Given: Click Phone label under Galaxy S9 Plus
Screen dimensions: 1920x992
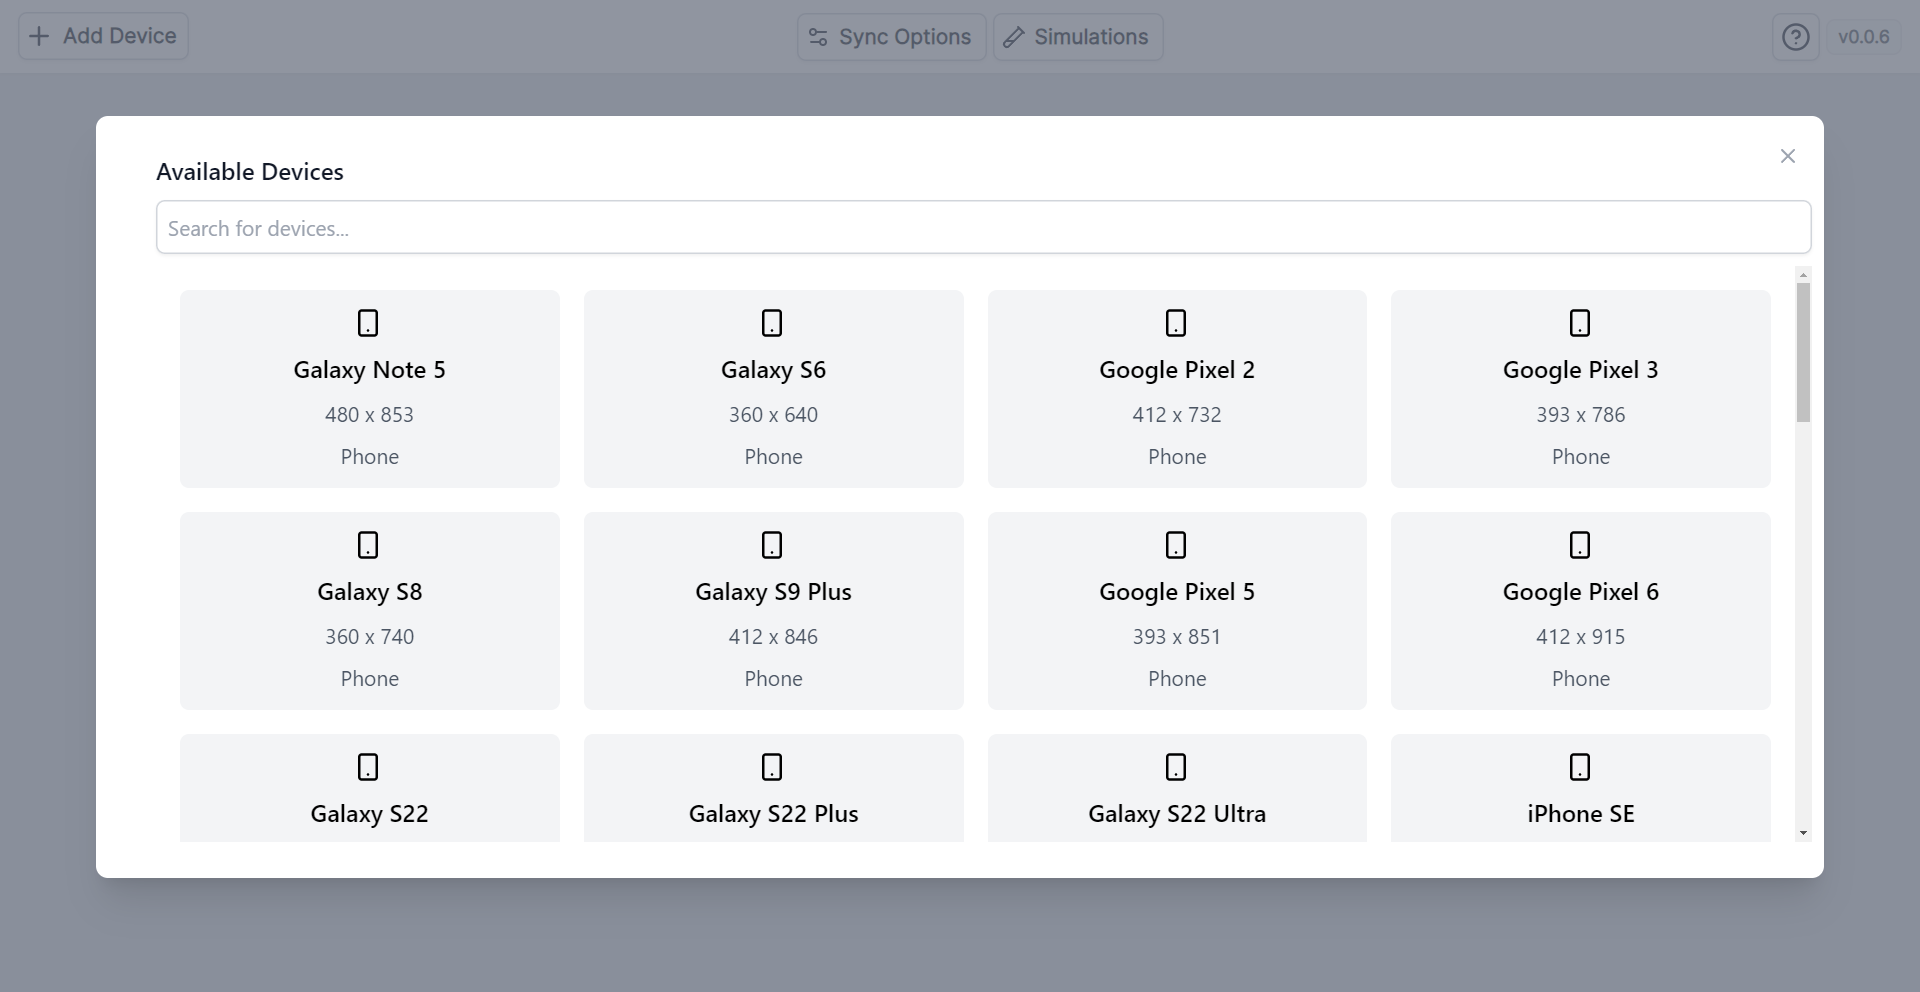Looking at the screenshot, I should [x=773, y=679].
